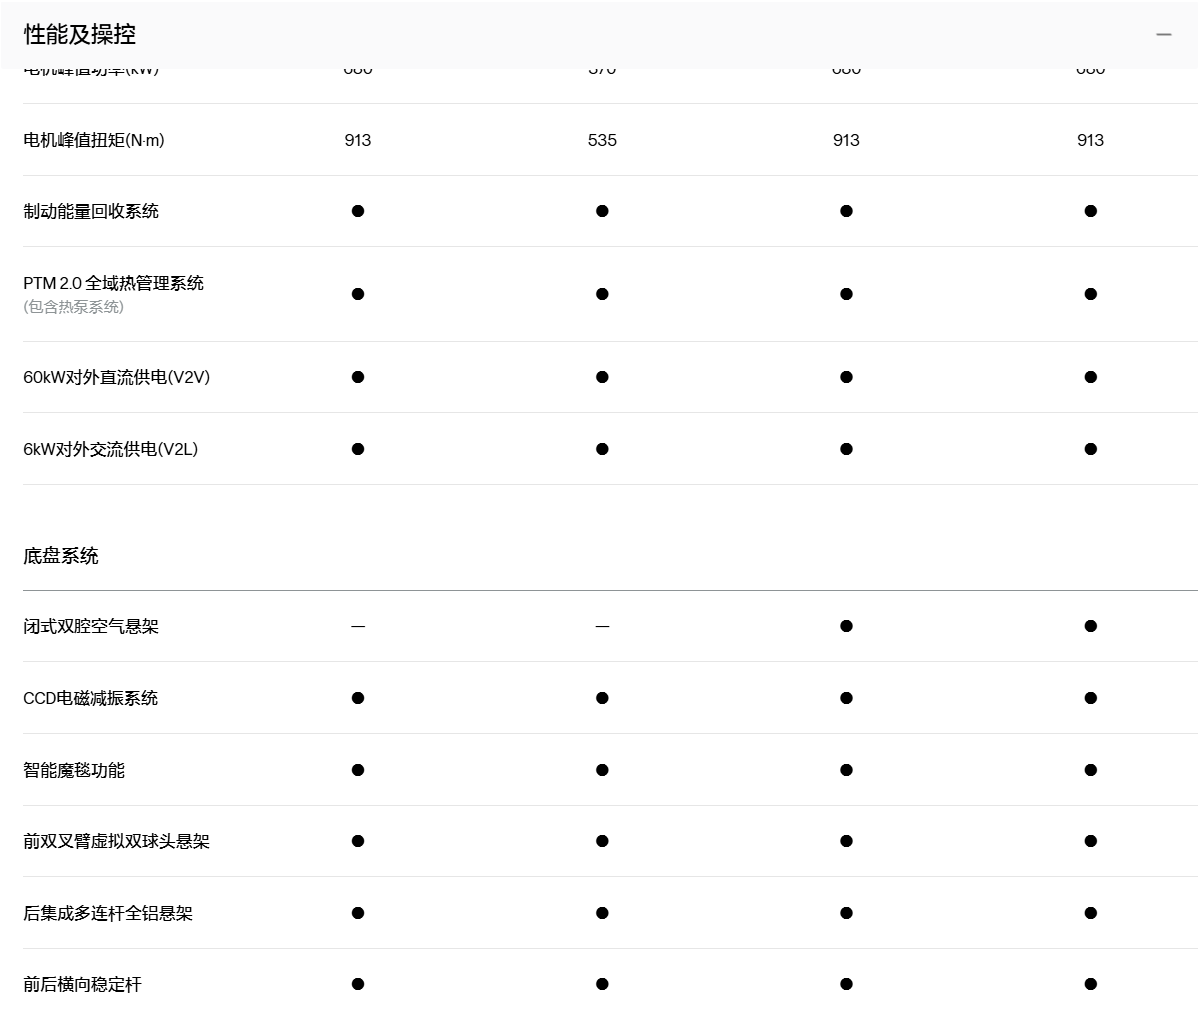Click the 性能及操控 section header title
The image size is (1200, 1015).
(80, 34)
